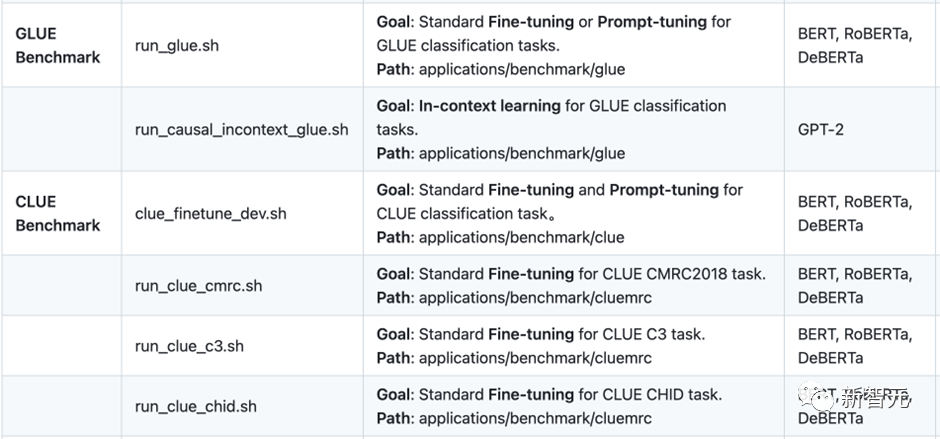Open the clue_finetune_dev.sh script name
The height and width of the screenshot is (439, 940).
[210, 213]
